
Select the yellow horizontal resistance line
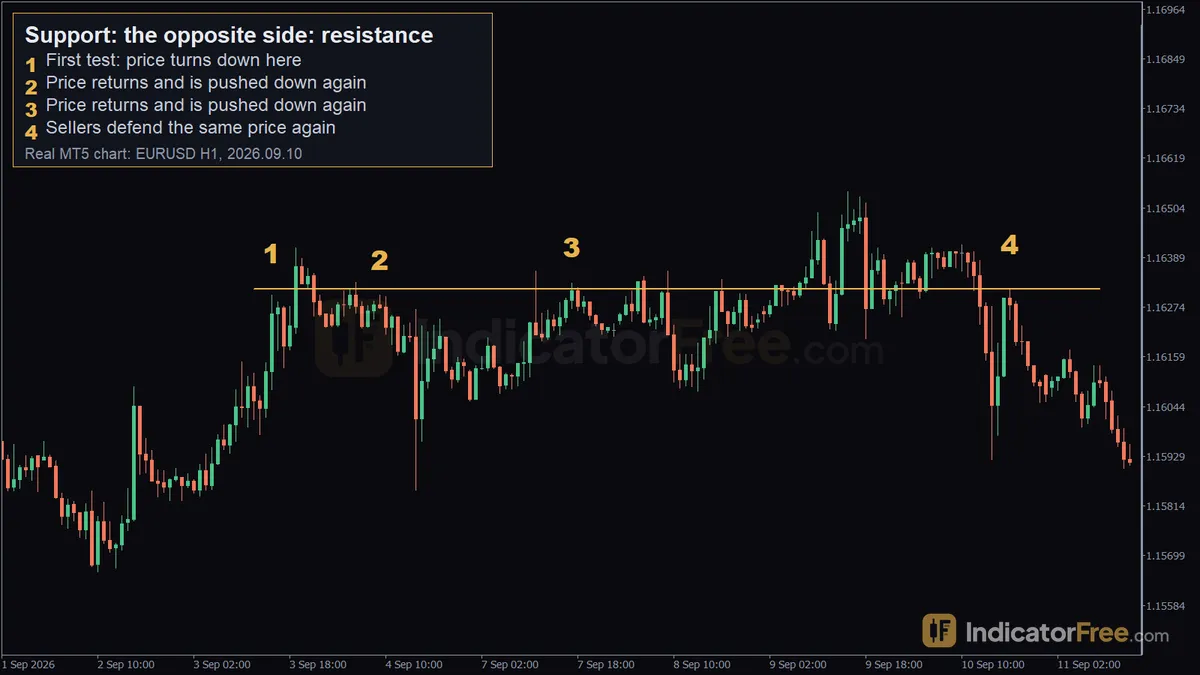677,289
